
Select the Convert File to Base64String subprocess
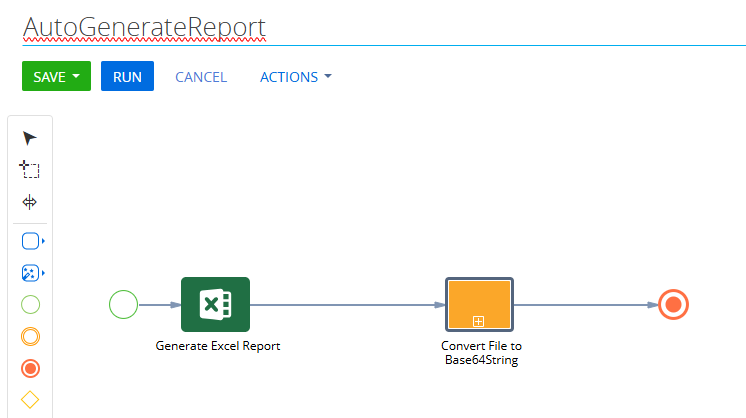[480, 304]
